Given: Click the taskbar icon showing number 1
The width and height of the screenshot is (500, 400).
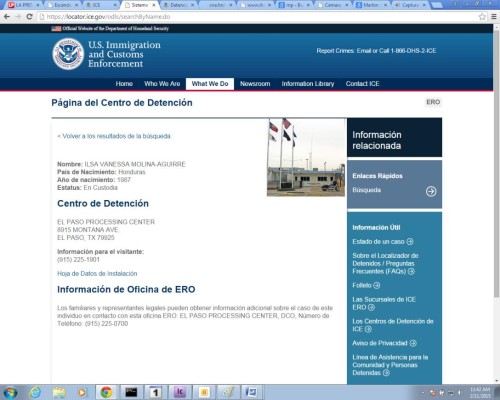Looking at the screenshot, I should pos(155,392).
